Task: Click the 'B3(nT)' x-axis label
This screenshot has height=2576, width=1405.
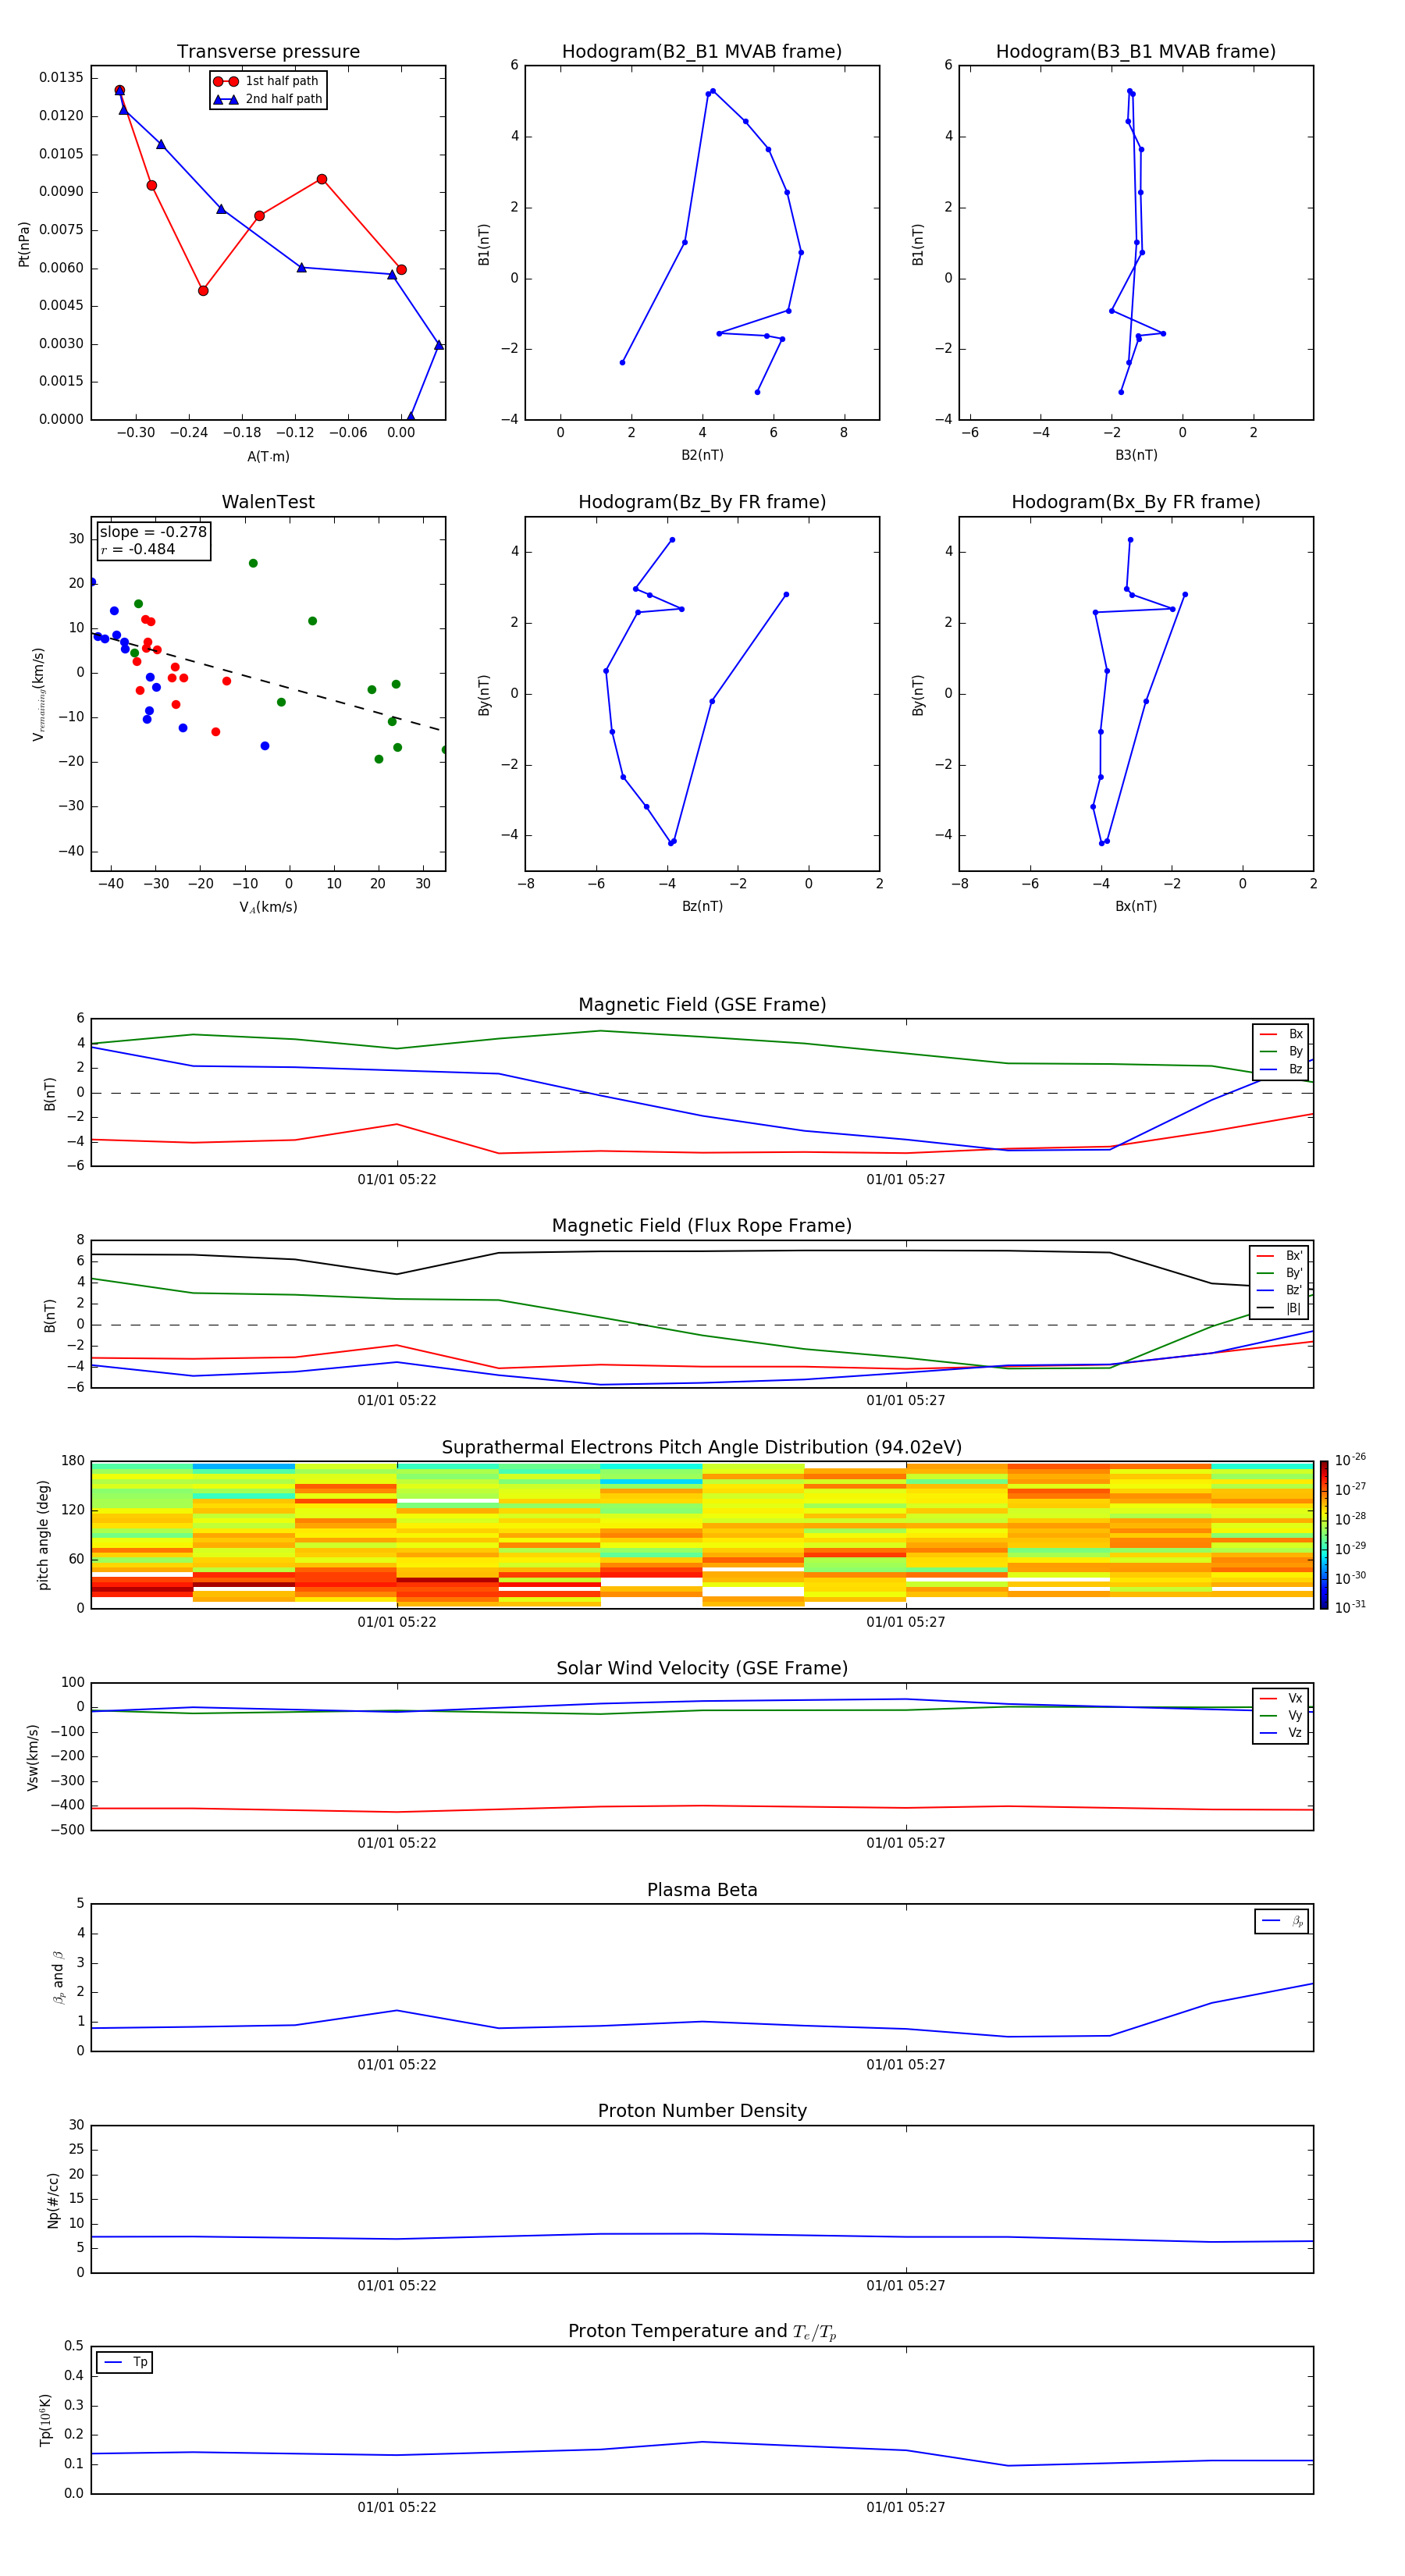Action: [1136, 455]
